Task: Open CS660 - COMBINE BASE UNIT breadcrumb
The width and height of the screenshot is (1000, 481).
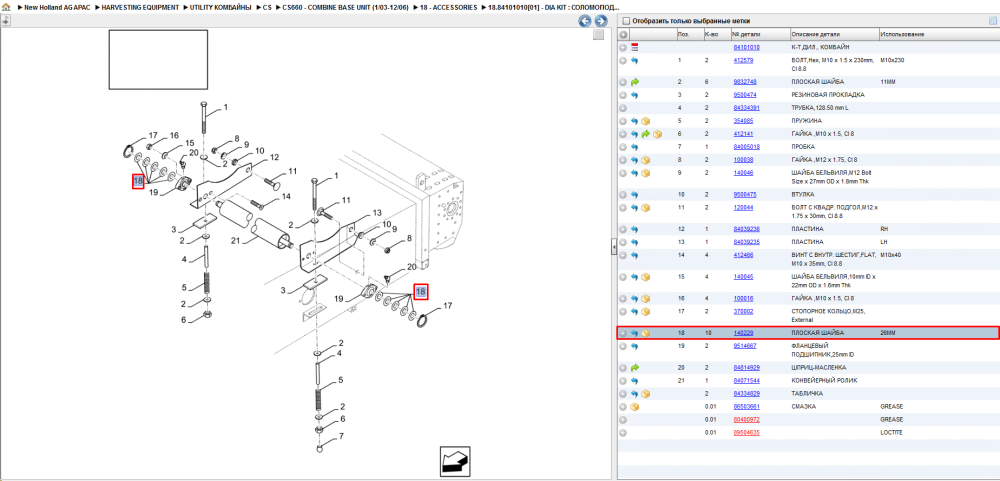Action: point(344,7)
